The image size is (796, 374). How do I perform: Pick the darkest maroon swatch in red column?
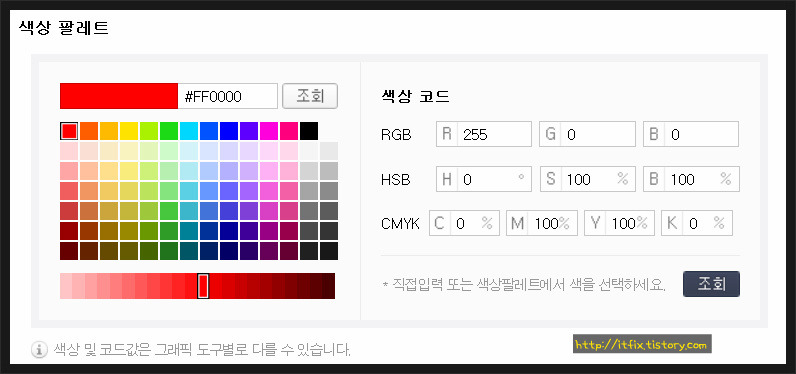(x=69, y=251)
